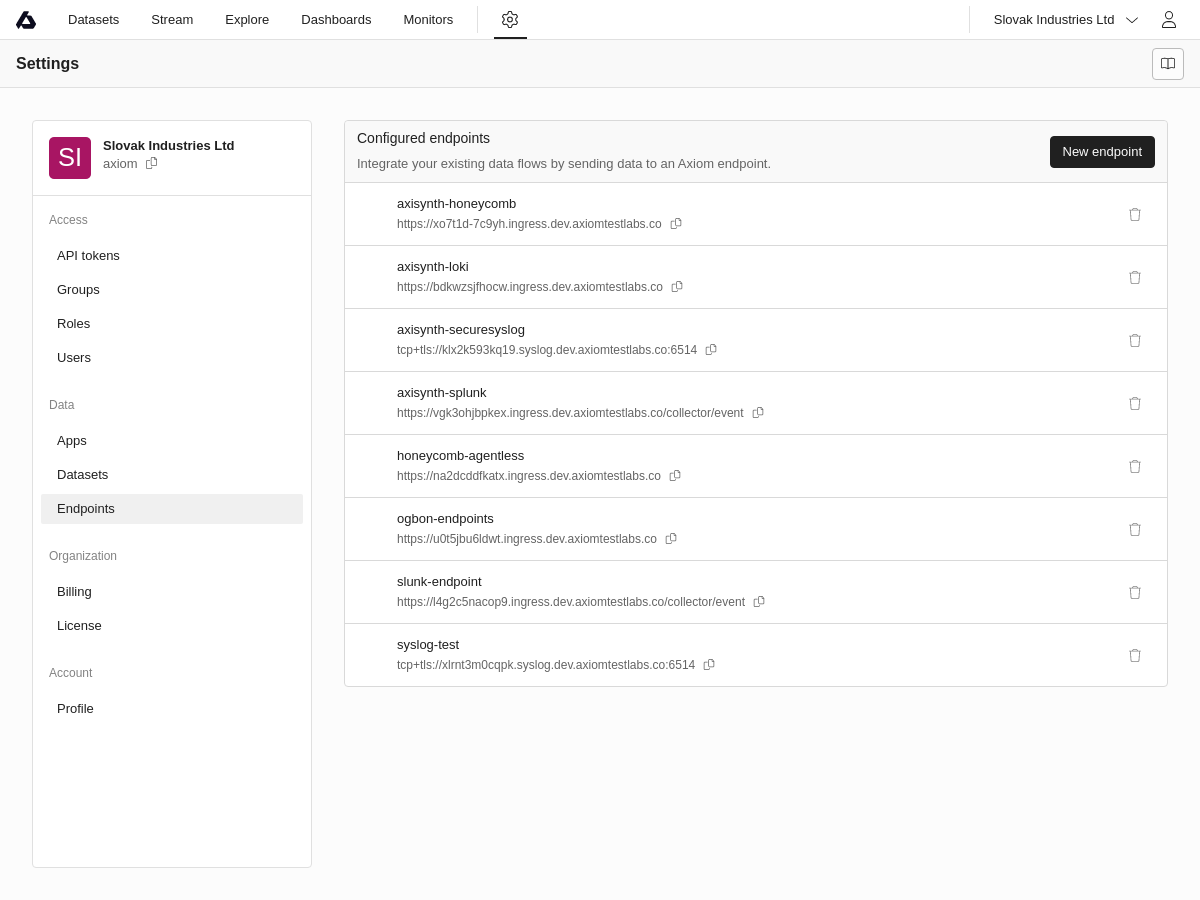Copy the axiom organization ID
Image resolution: width=1200 pixels, height=900 pixels.
tap(152, 163)
